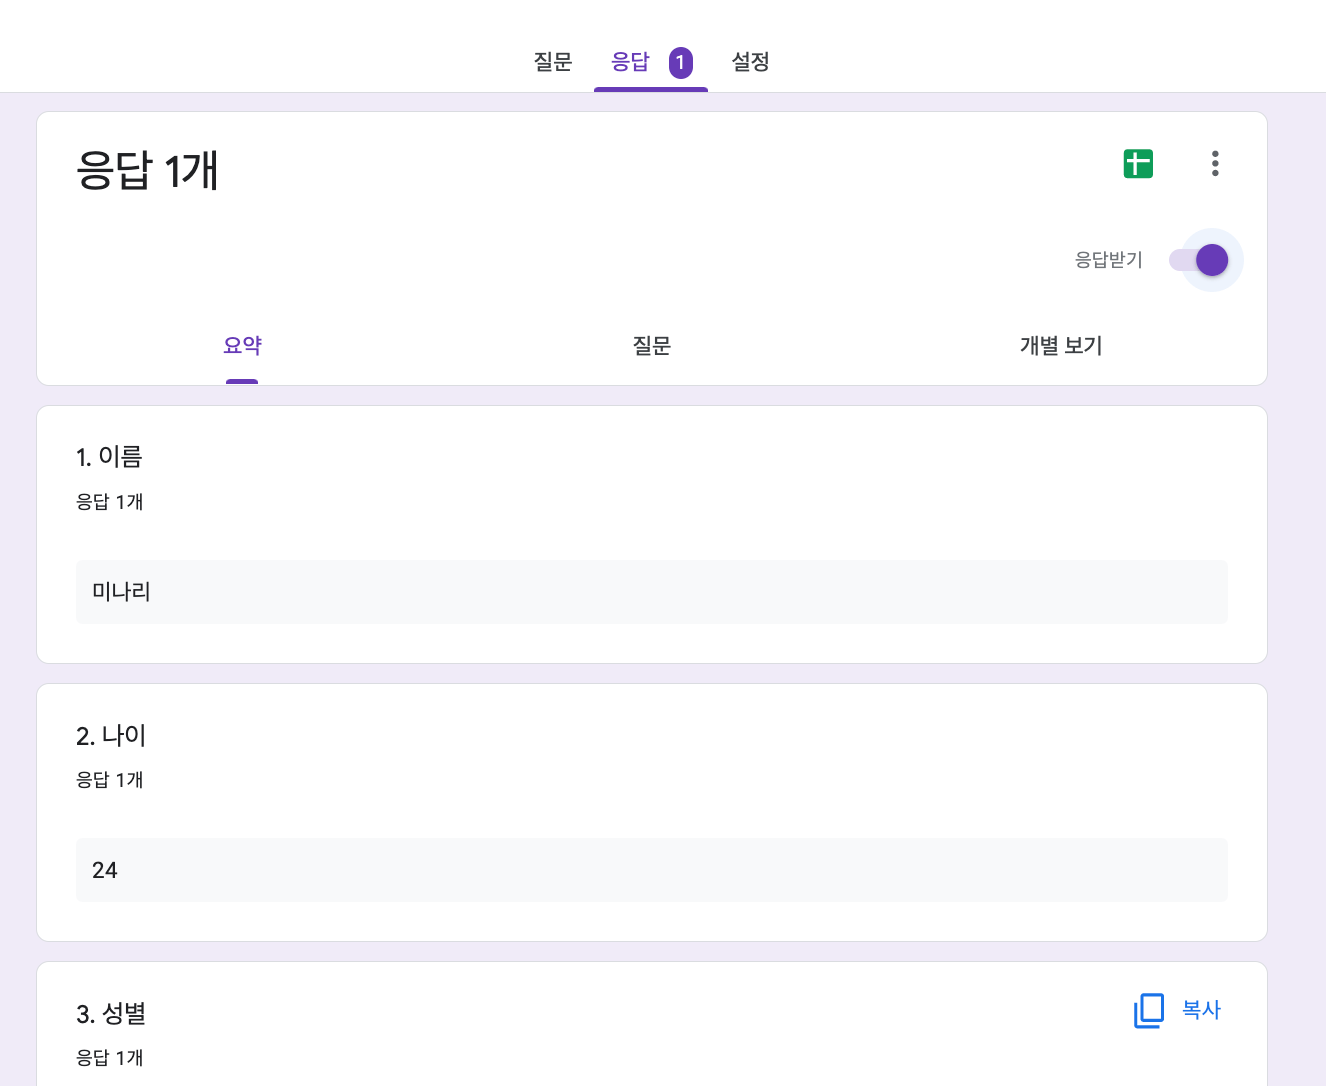Select the response text 미나리
1326x1086 pixels.
121,591
